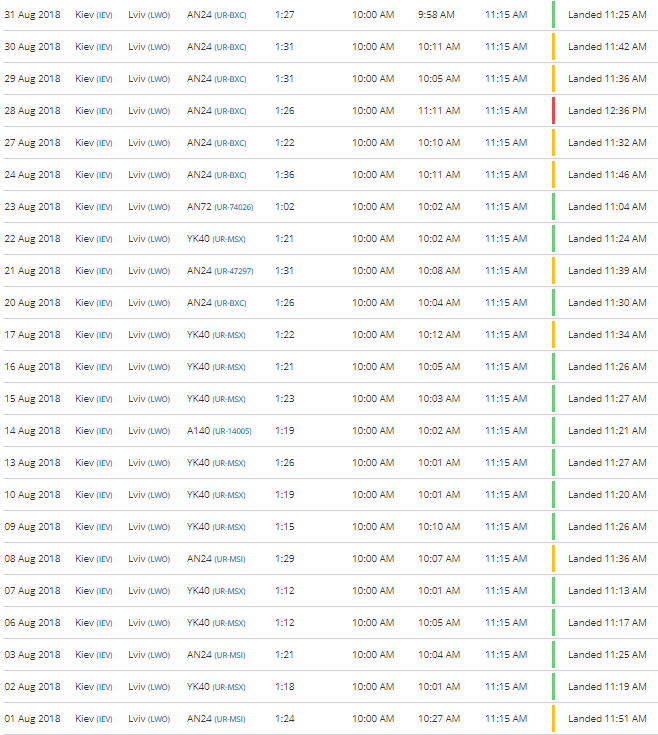Open UR-MSI link in 08 Aug 2018 row
Viewport: 658px width, 735px height.
(229, 559)
